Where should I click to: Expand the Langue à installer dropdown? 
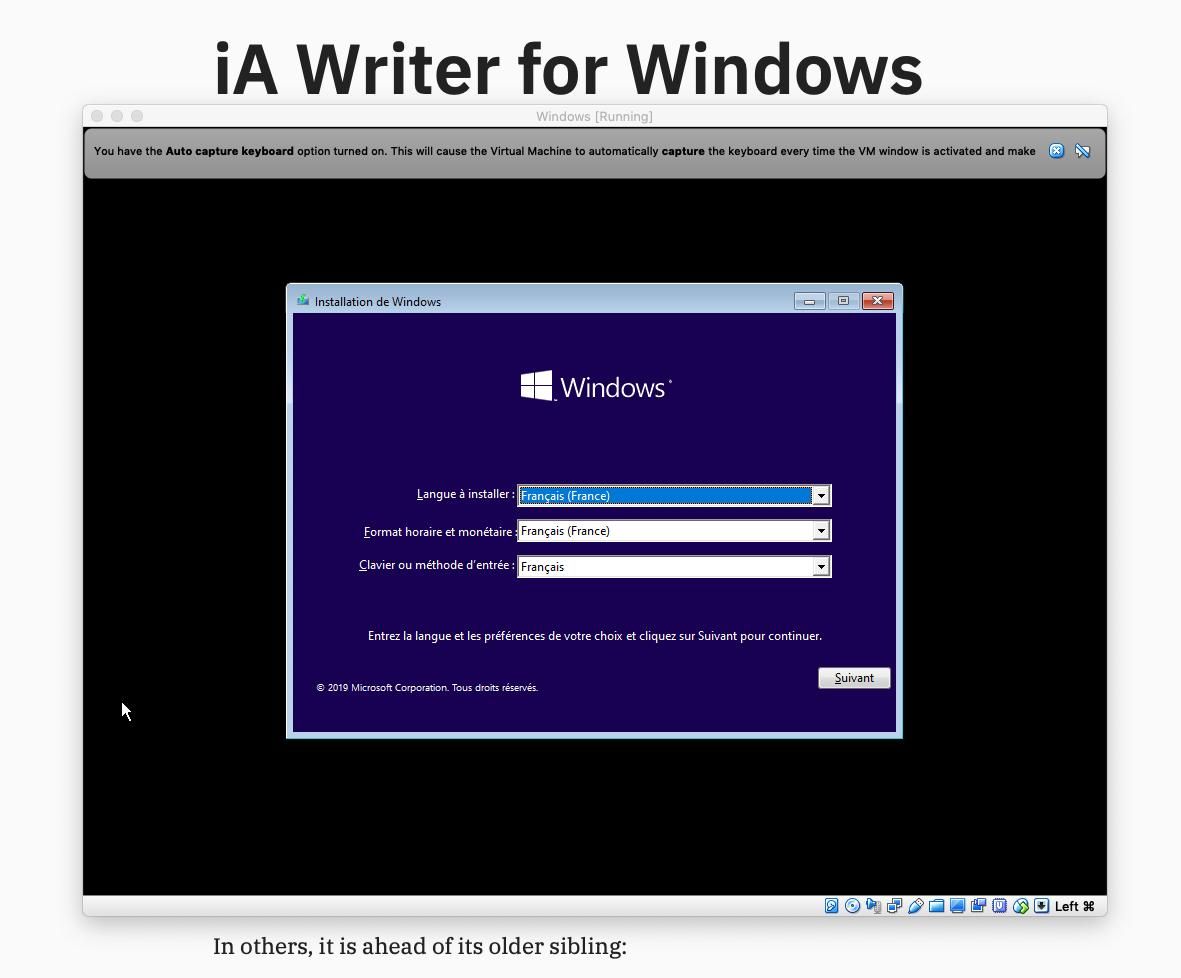point(820,496)
